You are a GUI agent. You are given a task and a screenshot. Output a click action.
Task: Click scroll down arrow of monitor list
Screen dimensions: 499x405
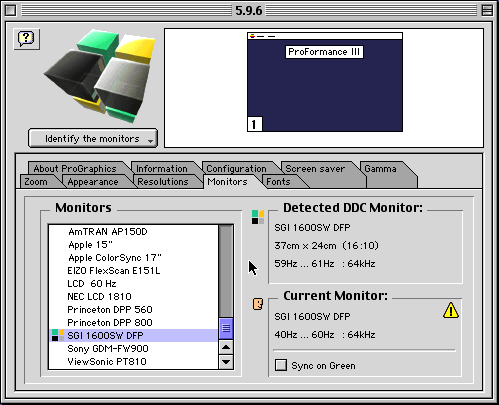tap(226, 362)
